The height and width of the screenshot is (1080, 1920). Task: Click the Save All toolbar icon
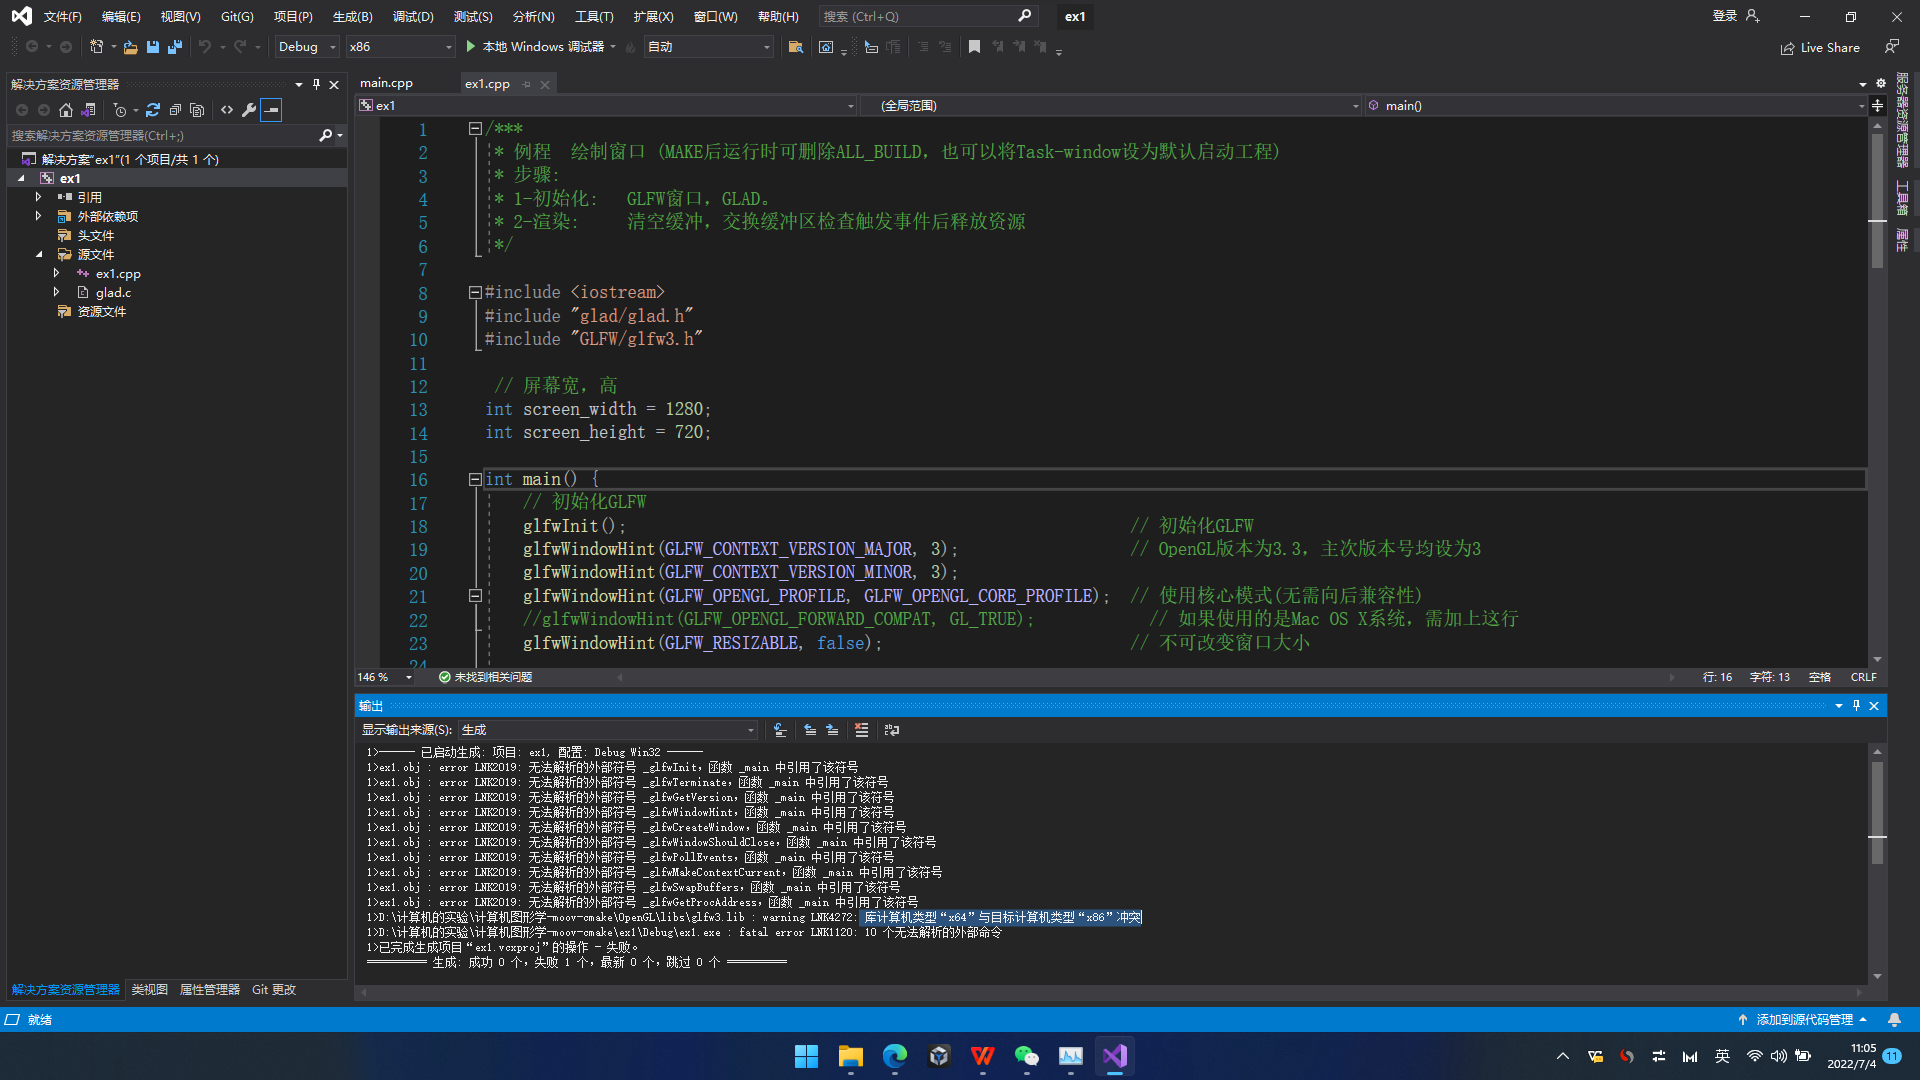[175, 47]
